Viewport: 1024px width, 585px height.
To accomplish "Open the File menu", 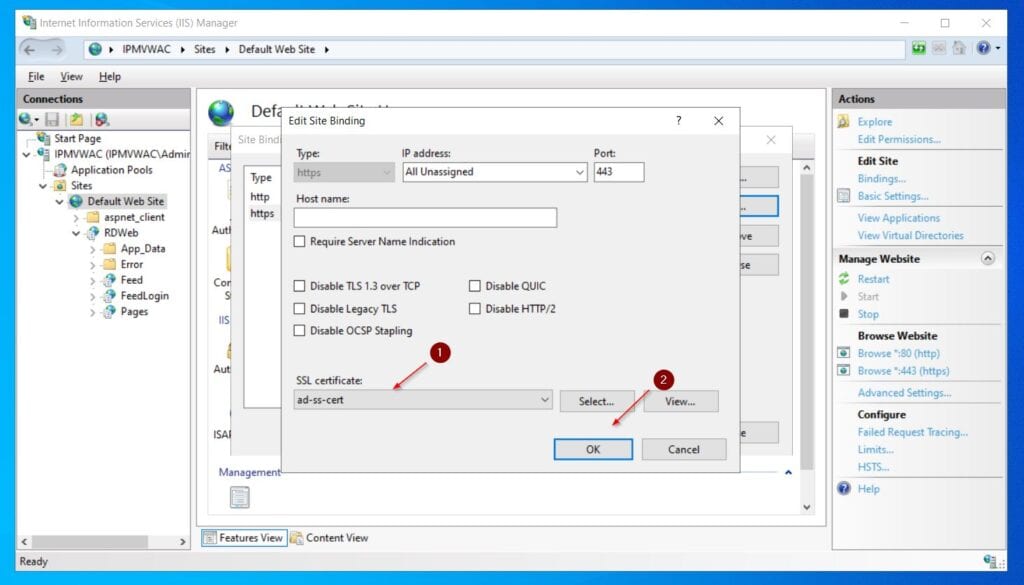I will (x=36, y=76).
